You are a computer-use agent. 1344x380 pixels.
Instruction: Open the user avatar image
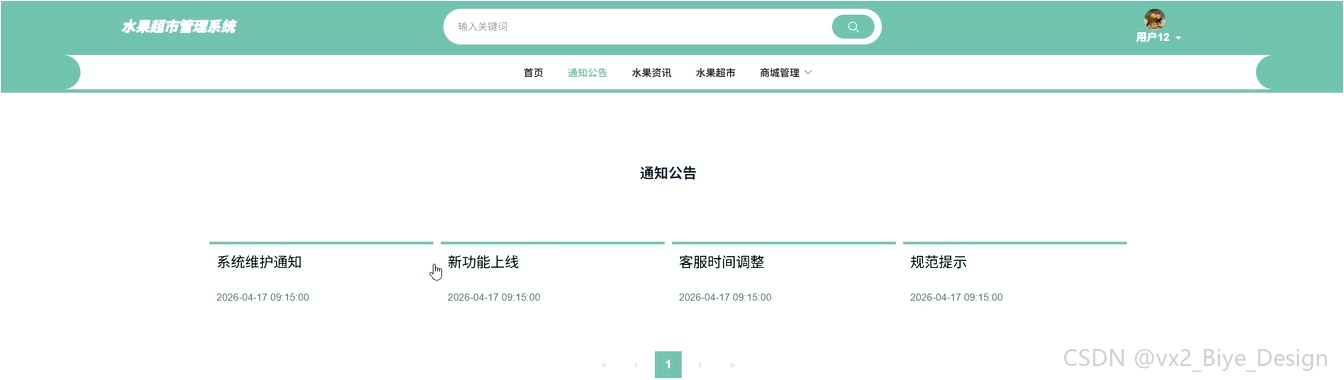[x=1155, y=19]
